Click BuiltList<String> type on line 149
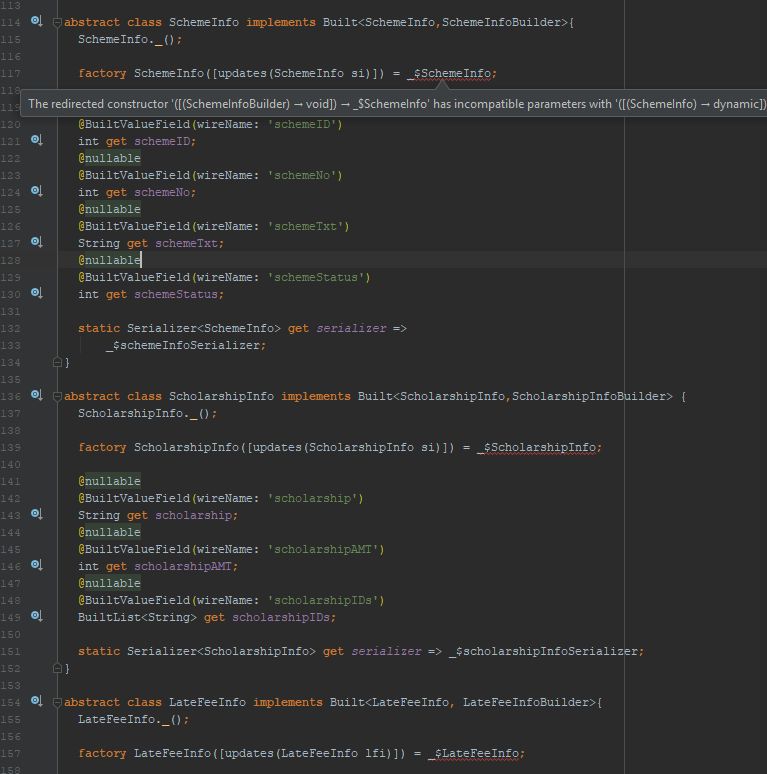767x774 pixels. point(137,618)
